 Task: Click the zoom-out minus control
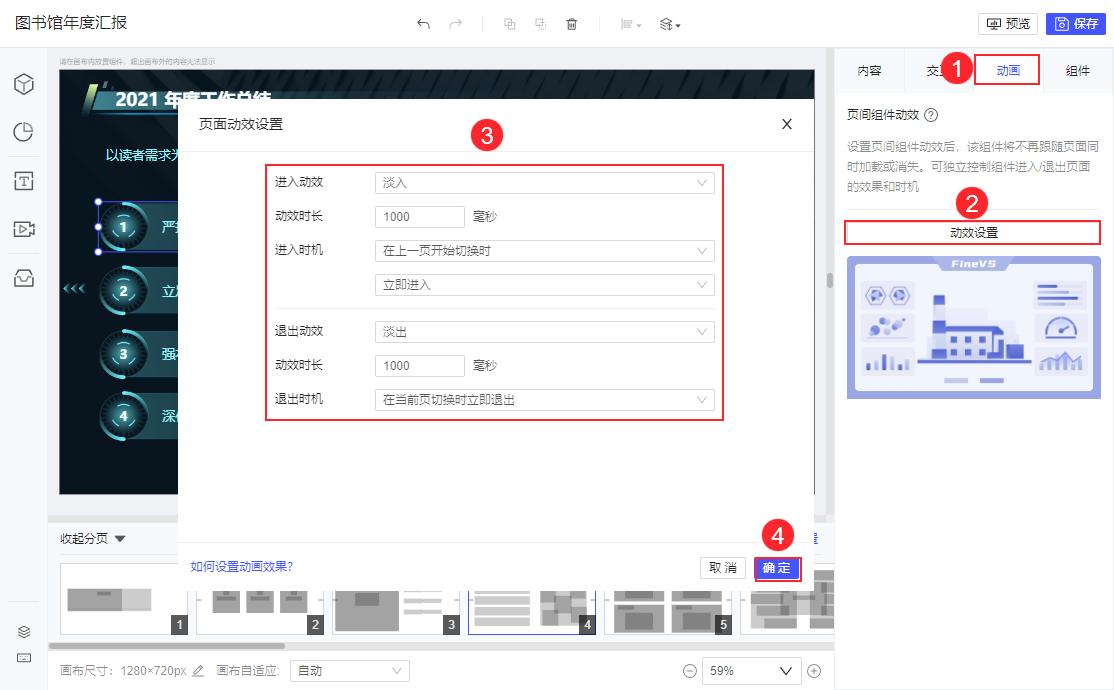[690, 670]
